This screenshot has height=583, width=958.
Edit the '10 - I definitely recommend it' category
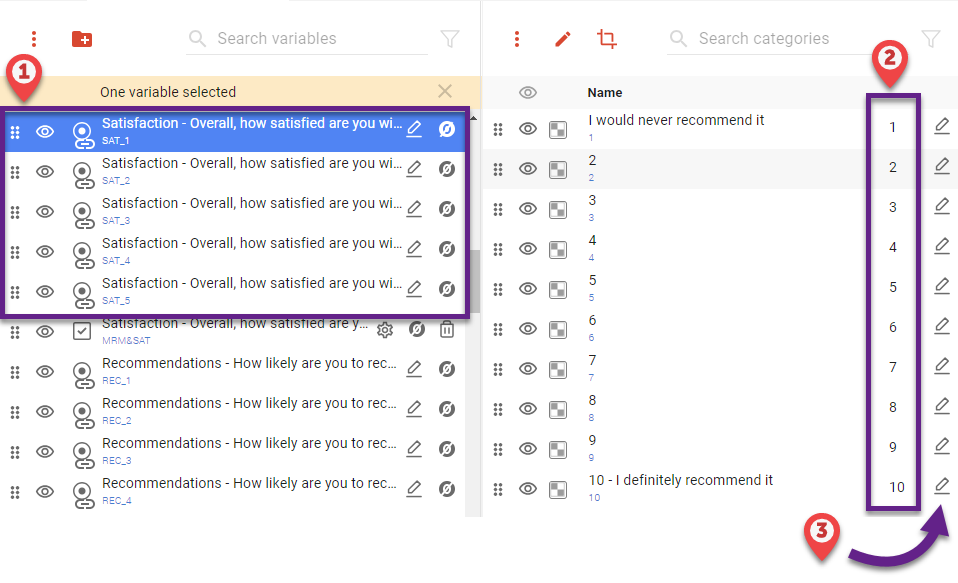(x=941, y=486)
